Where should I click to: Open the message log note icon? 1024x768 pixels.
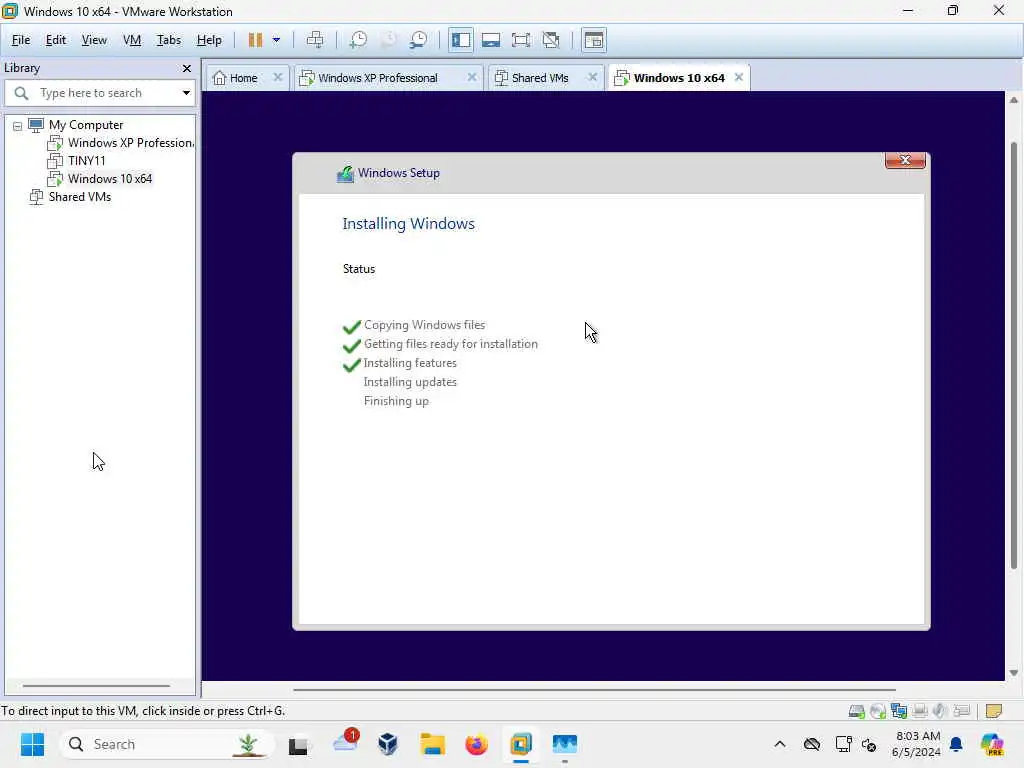pos(994,711)
